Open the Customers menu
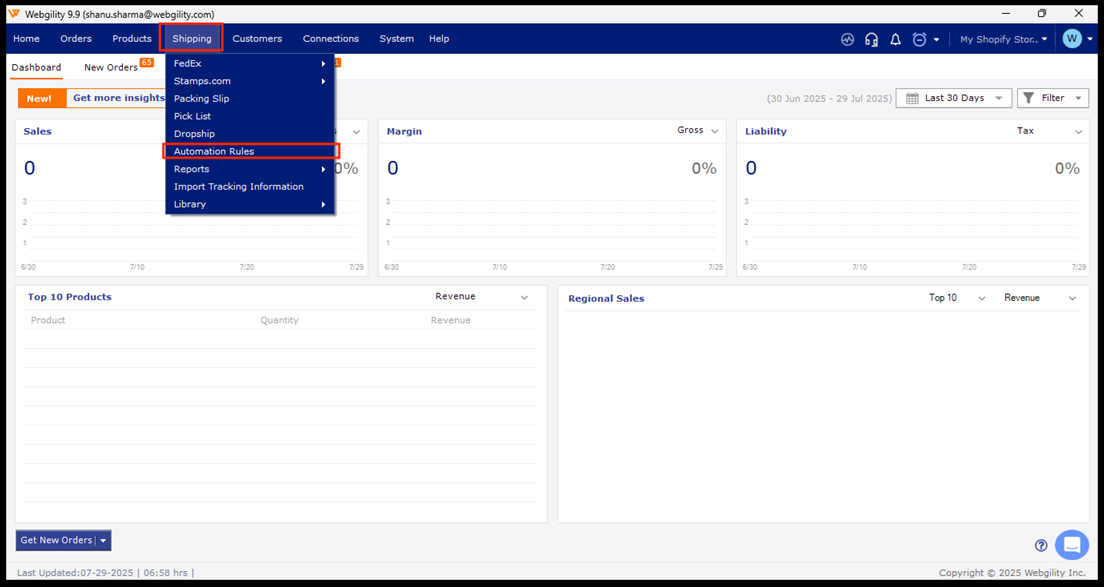 257,39
